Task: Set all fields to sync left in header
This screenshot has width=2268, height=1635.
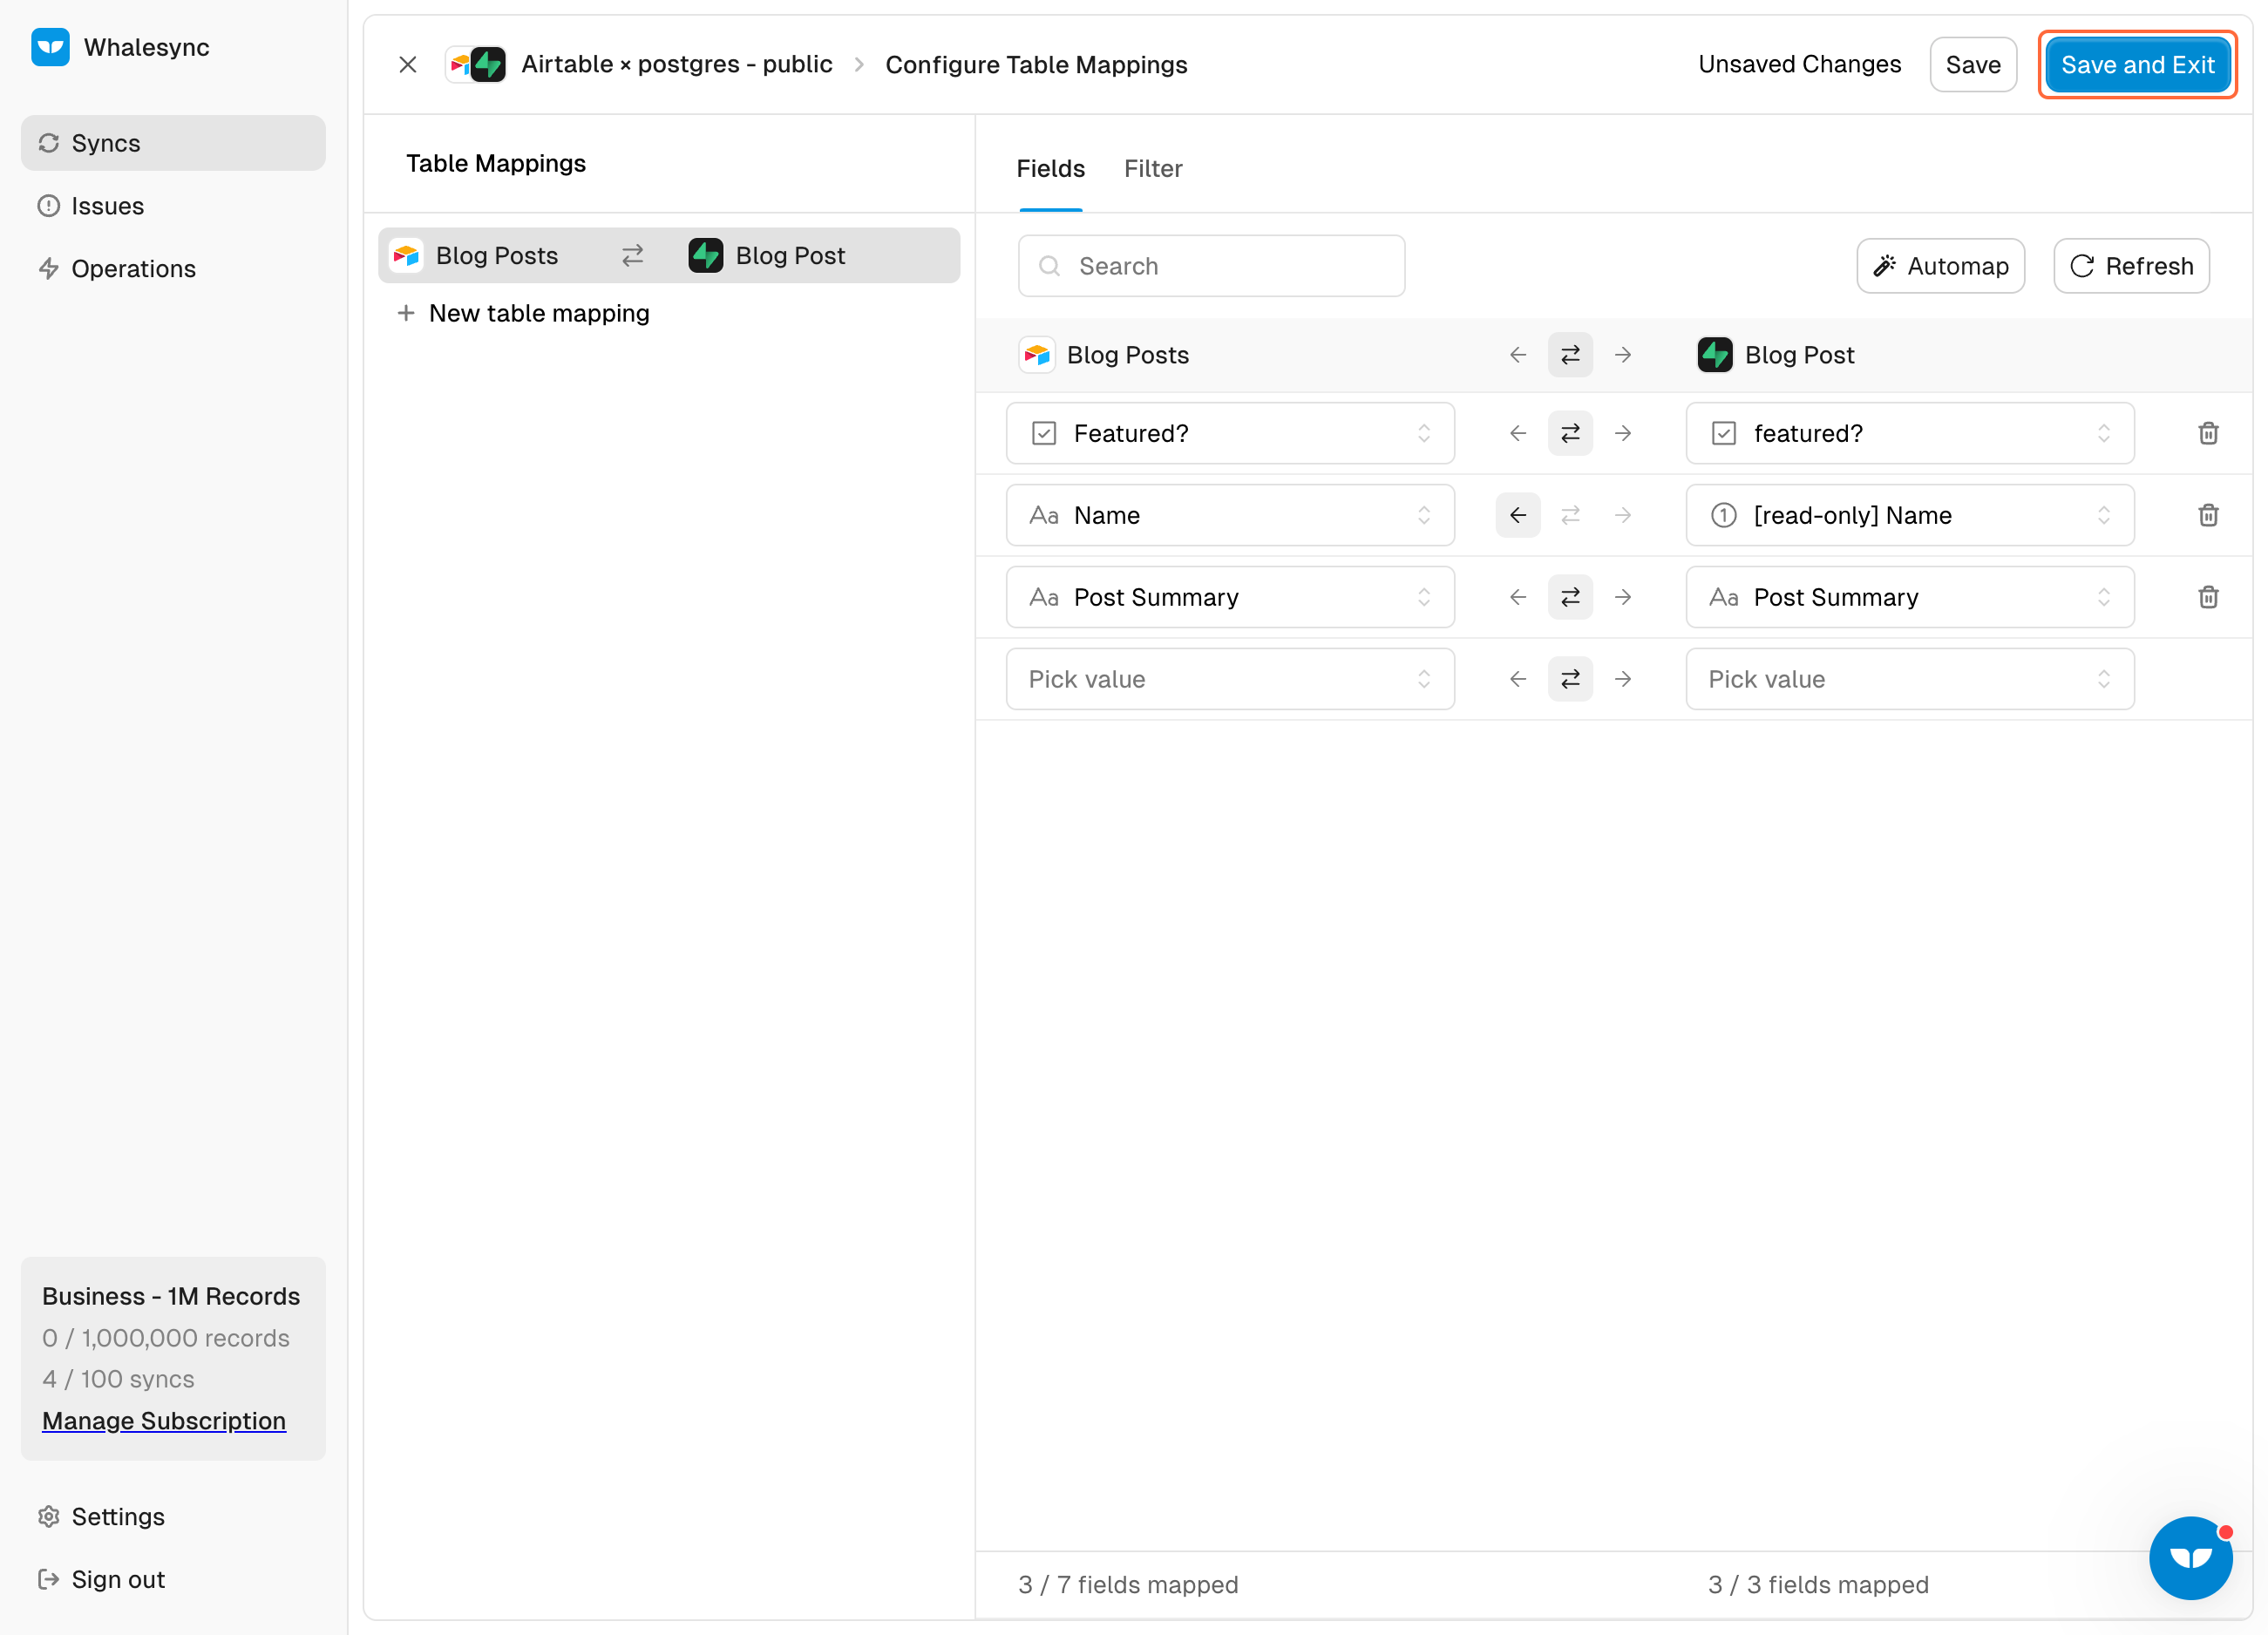Action: 1518,355
